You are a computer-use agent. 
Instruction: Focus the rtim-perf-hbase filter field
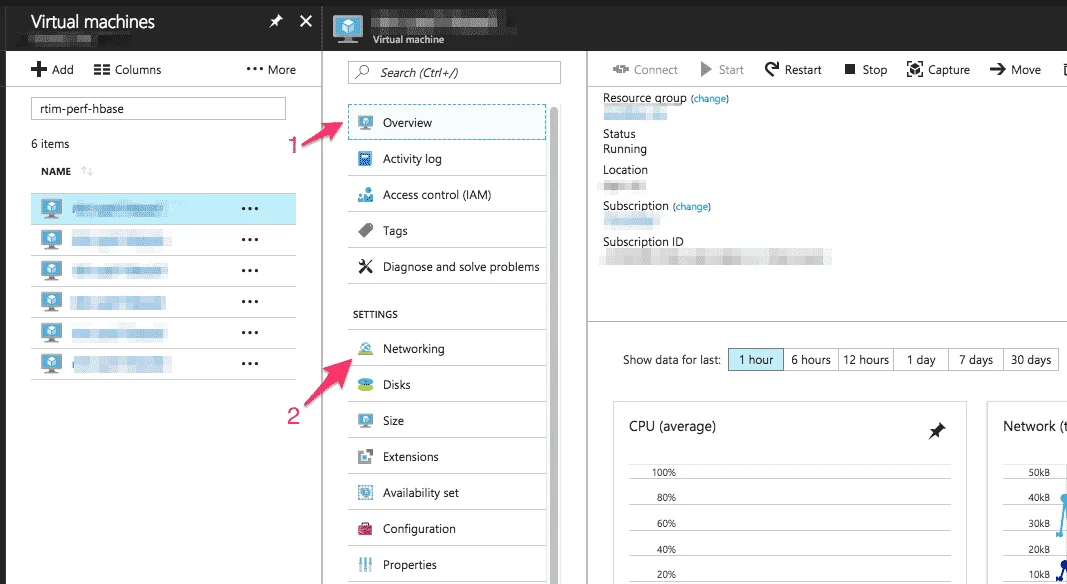pos(158,109)
